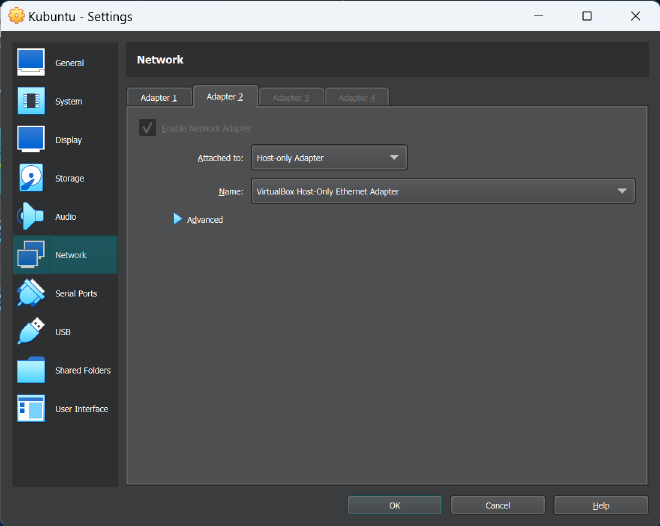Click the Audio label in sidebar

66,217
